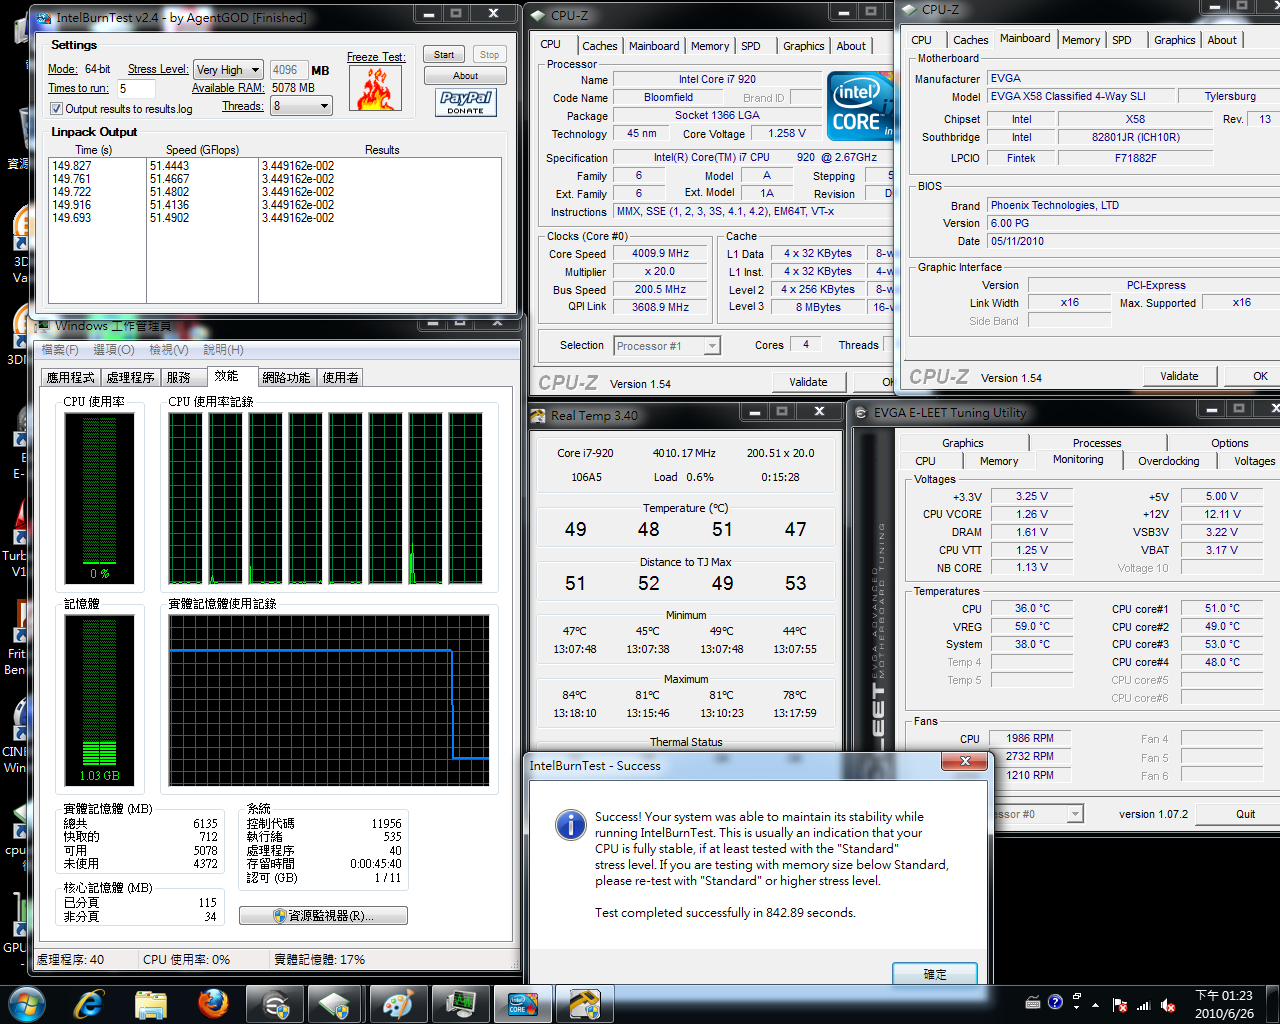Viewport: 1280px width, 1024px height.
Task: Open Processes tab in E-LEET
Action: click(x=1097, y=443)
